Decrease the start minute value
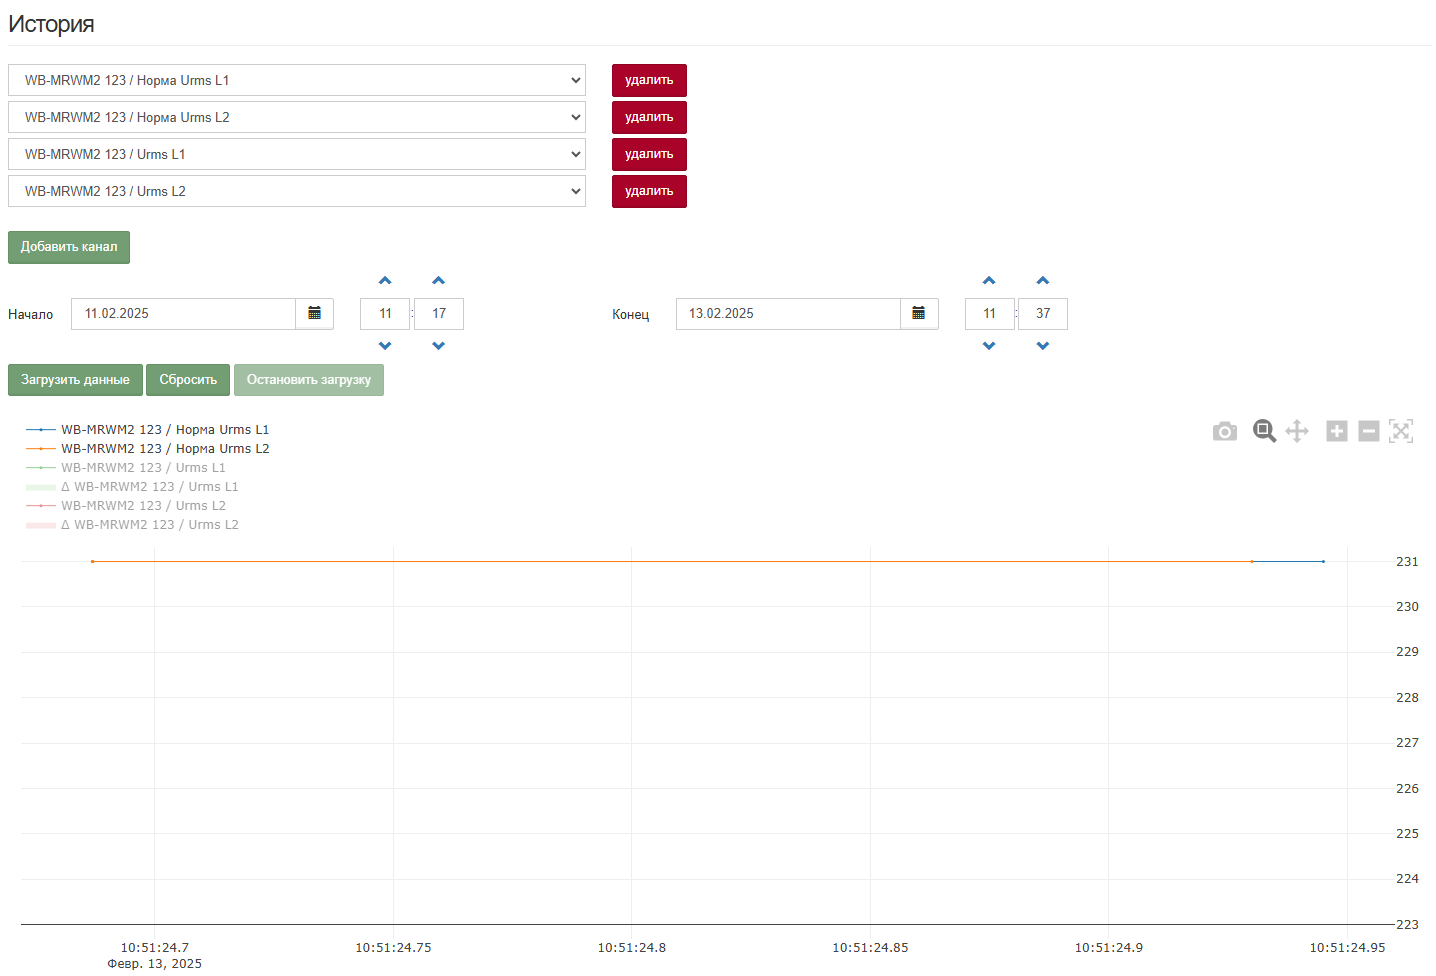The image size is (1436, 976). coord(438,346)
